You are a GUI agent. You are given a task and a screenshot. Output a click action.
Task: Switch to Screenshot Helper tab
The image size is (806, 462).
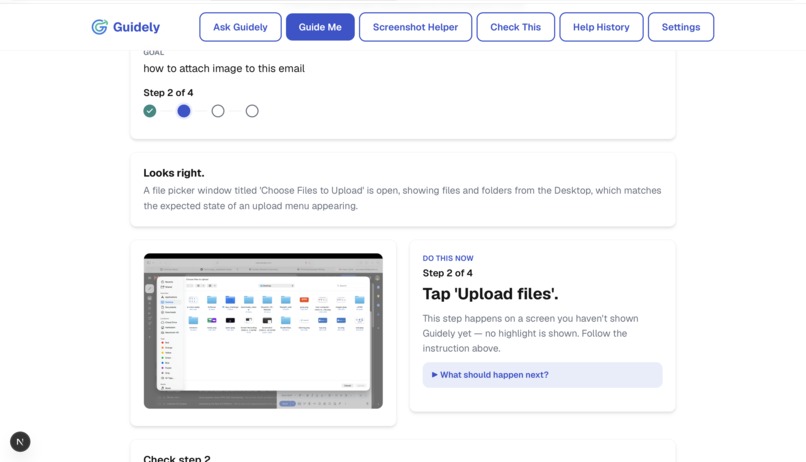point(415,27)
